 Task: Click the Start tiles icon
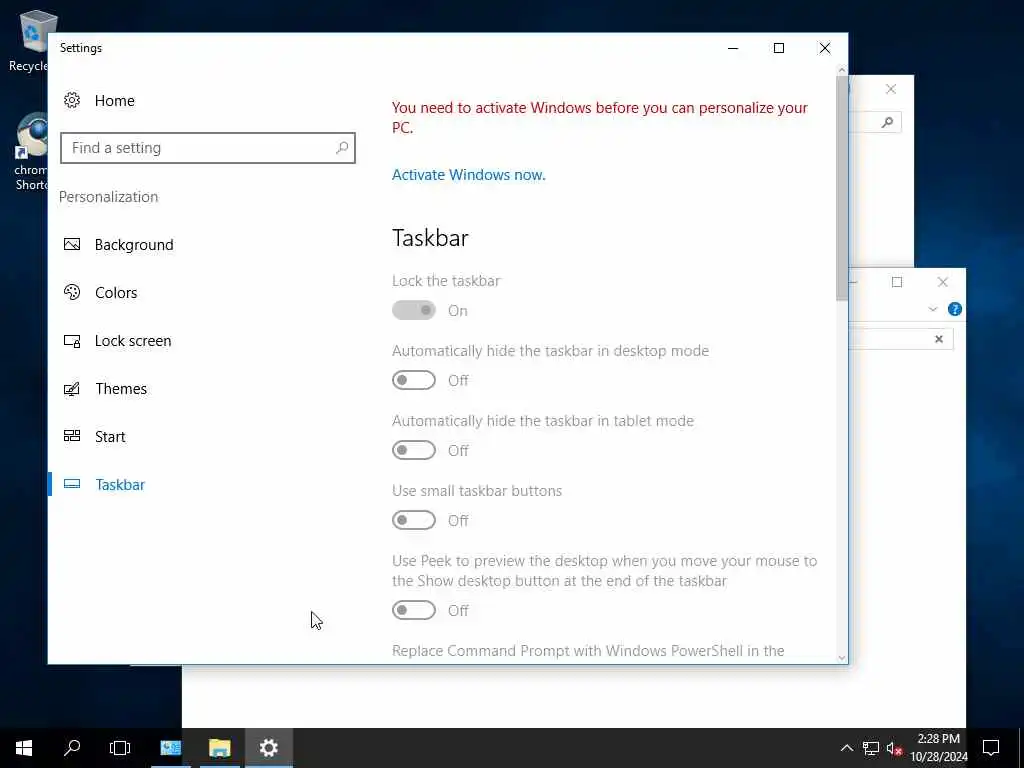pyautogui.click(x=72, y=436)
